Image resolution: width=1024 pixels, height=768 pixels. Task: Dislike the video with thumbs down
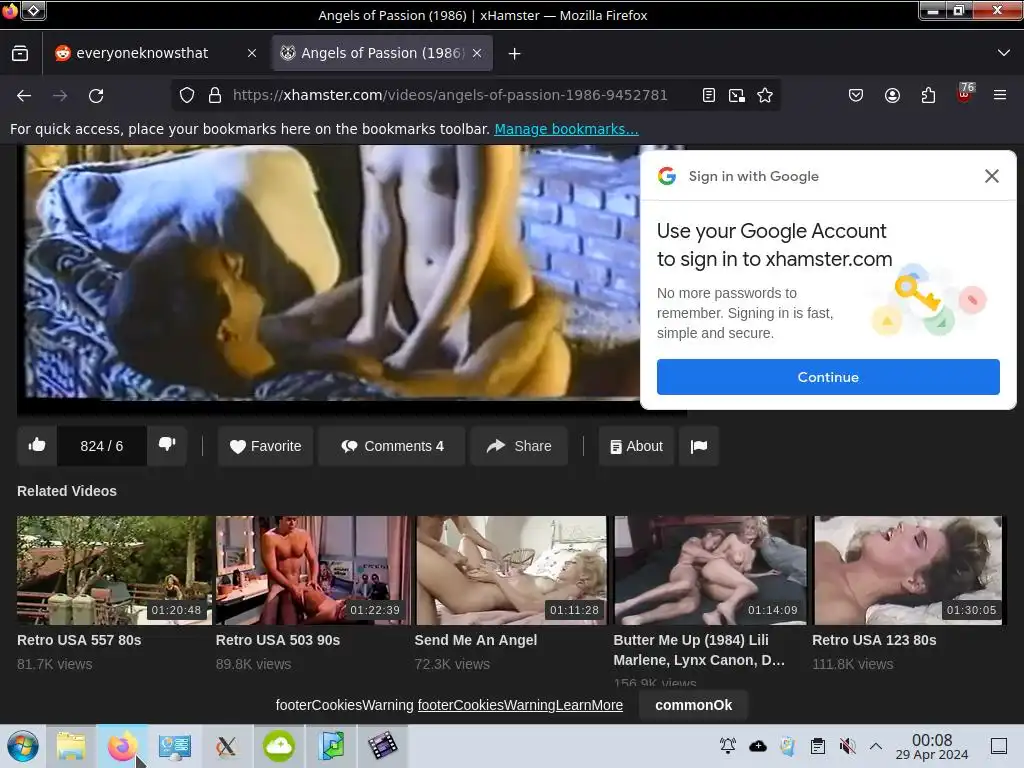(167, 446)
